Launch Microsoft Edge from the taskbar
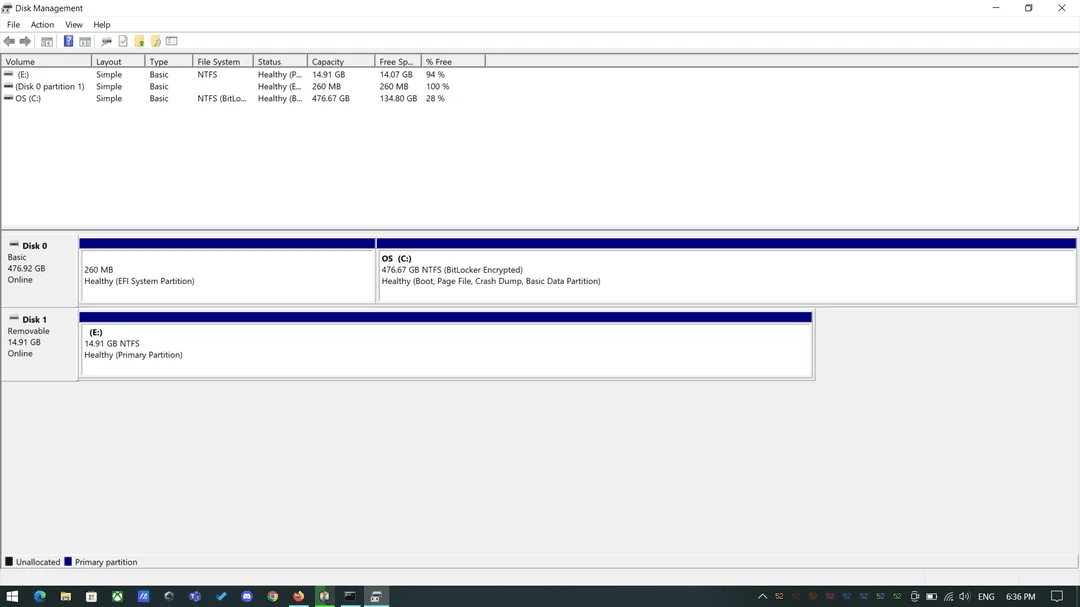 tap(39, 596)
